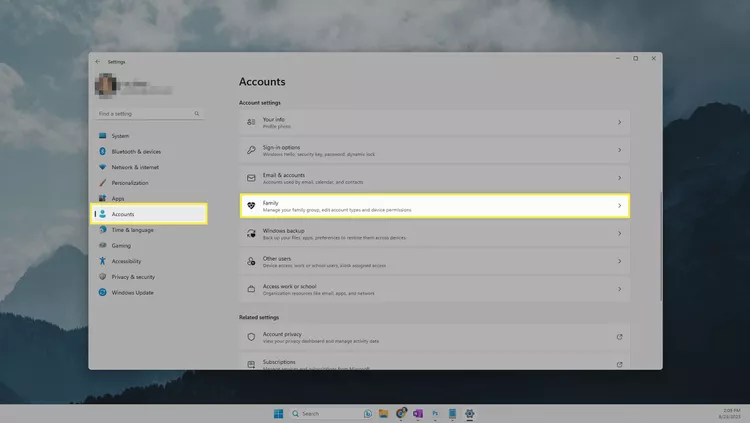Select Accounts in the sidebar
The width and height of the screenshot is (750, 423).
coord(148,214)
